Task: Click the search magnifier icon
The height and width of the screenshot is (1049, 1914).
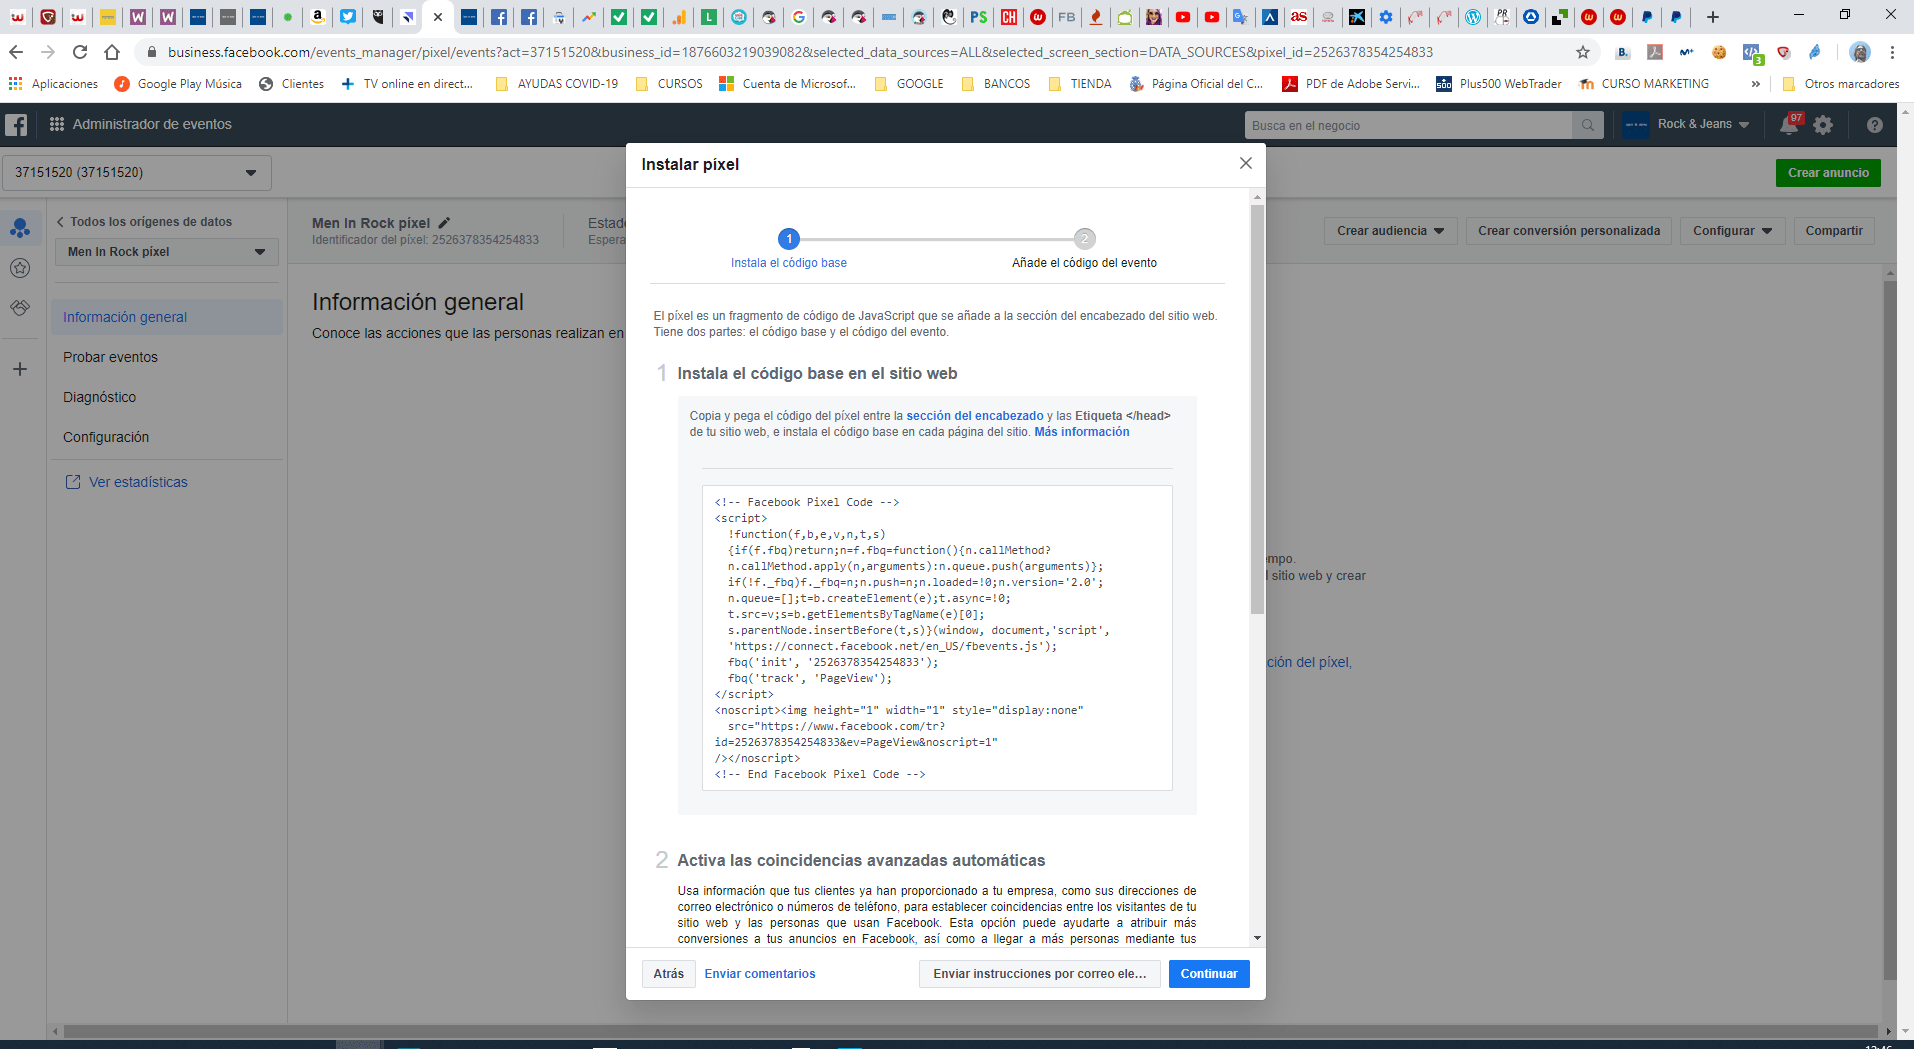Action: pos(1587,125)
